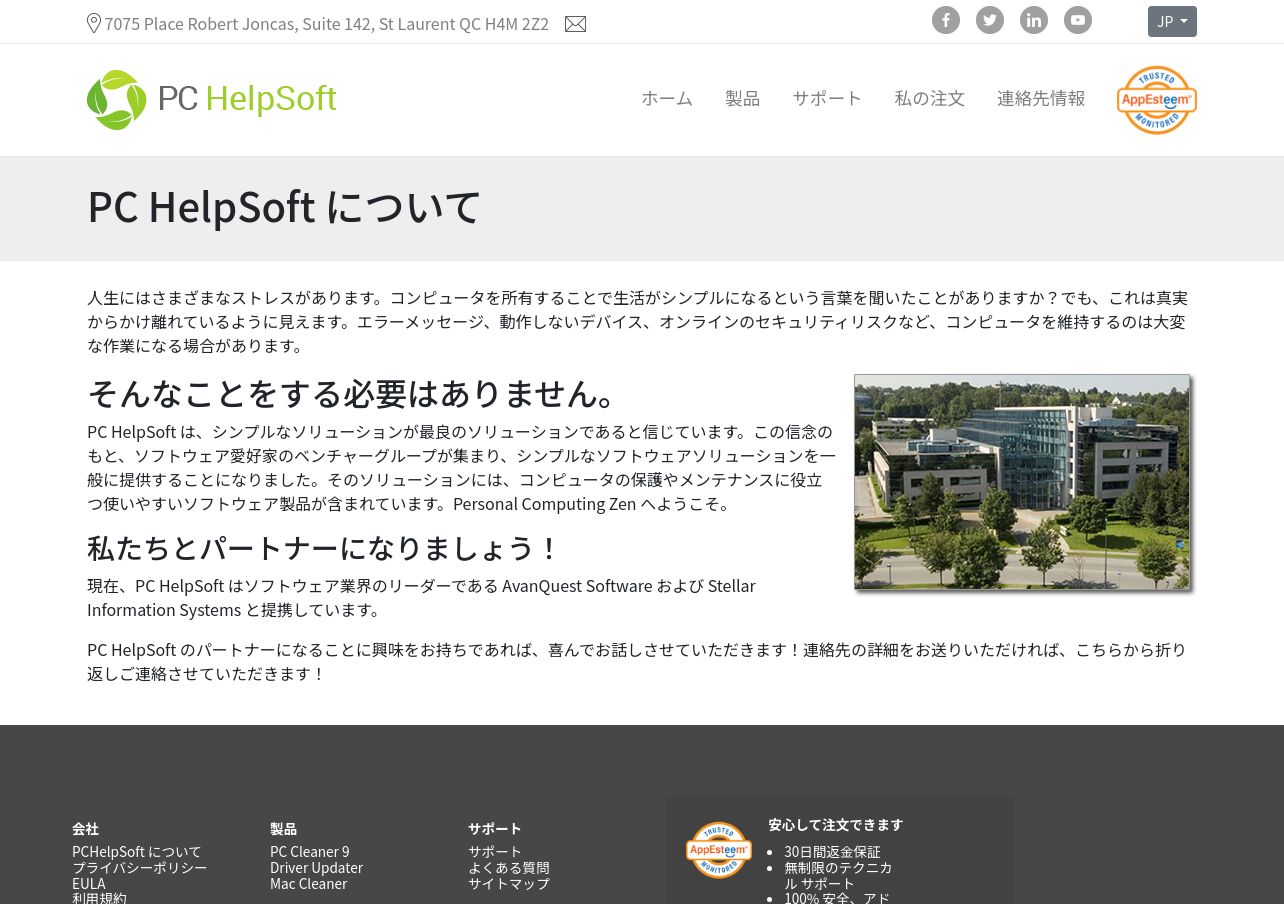Open the ホーム menu item

[667, 98]
